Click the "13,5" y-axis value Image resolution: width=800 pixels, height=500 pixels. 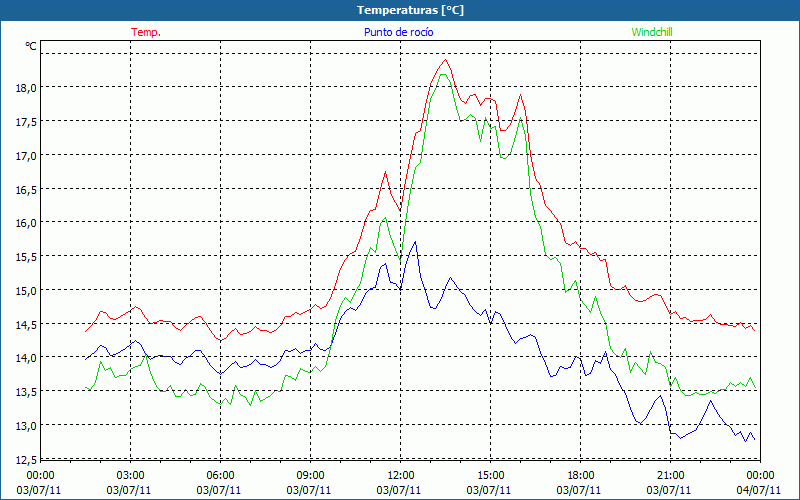click(27, 391)
